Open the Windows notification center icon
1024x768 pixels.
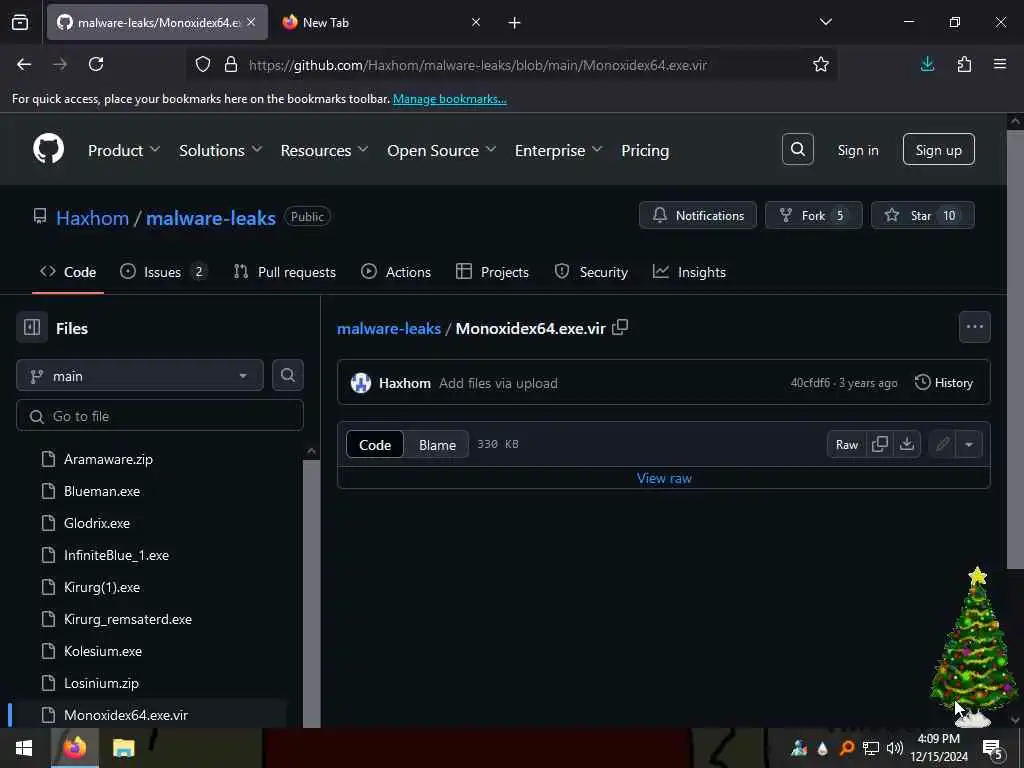tap(992, 748)
